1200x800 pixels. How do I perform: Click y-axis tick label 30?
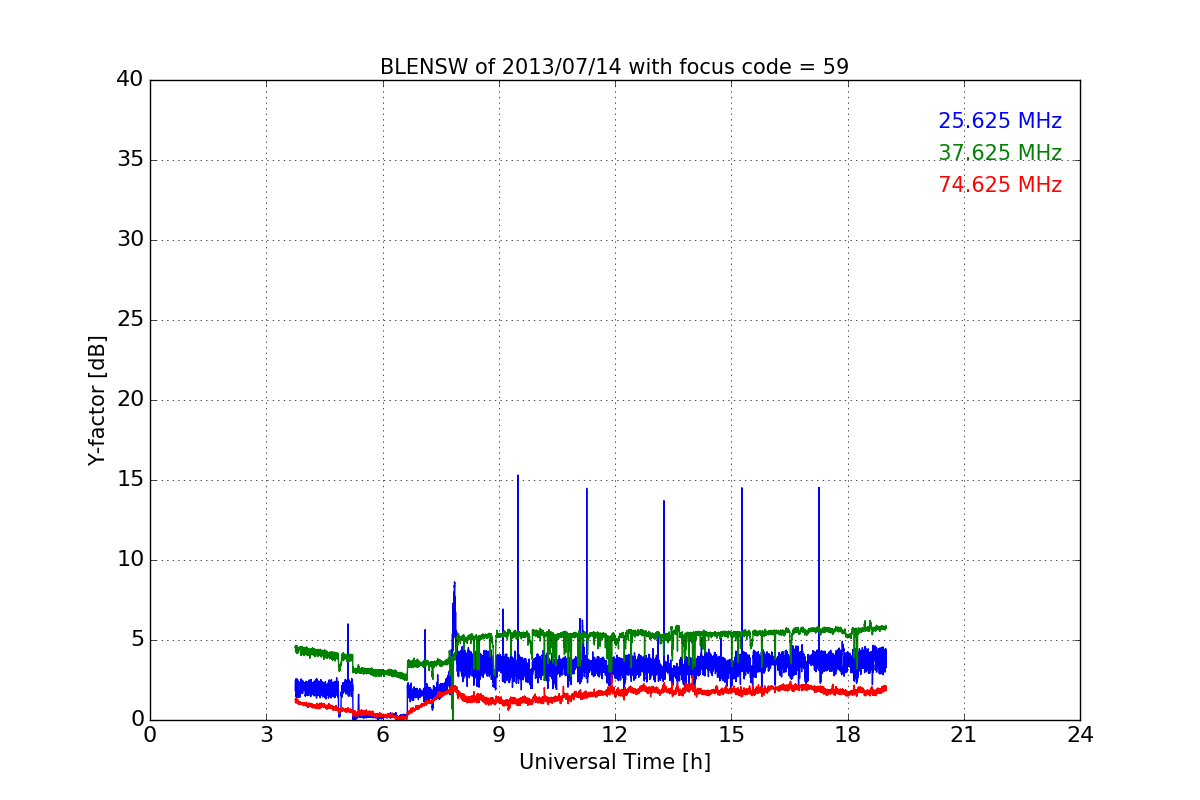pyautogui.click(x=130, y=240)
